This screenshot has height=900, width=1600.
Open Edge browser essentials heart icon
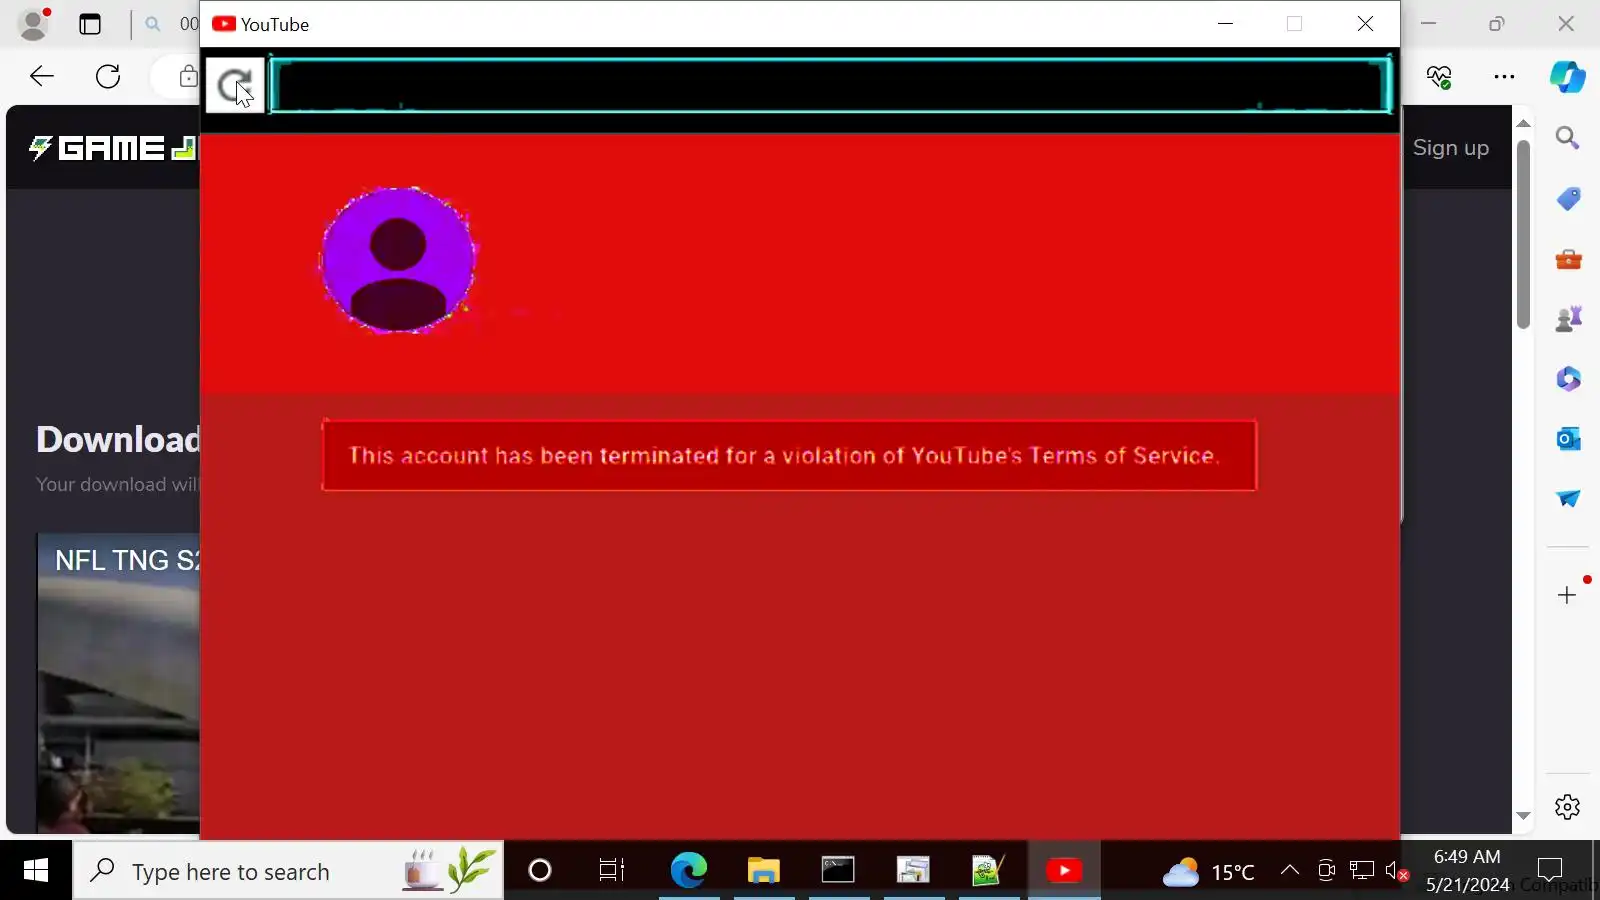pyautogui.click(x=1439, y=77)
